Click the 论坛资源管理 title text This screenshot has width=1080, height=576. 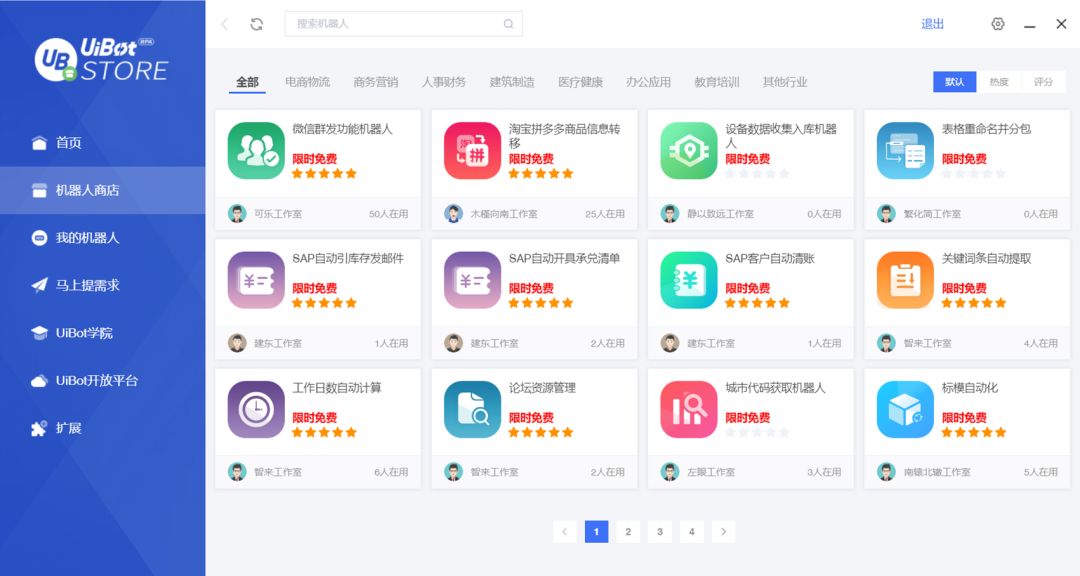542,388
